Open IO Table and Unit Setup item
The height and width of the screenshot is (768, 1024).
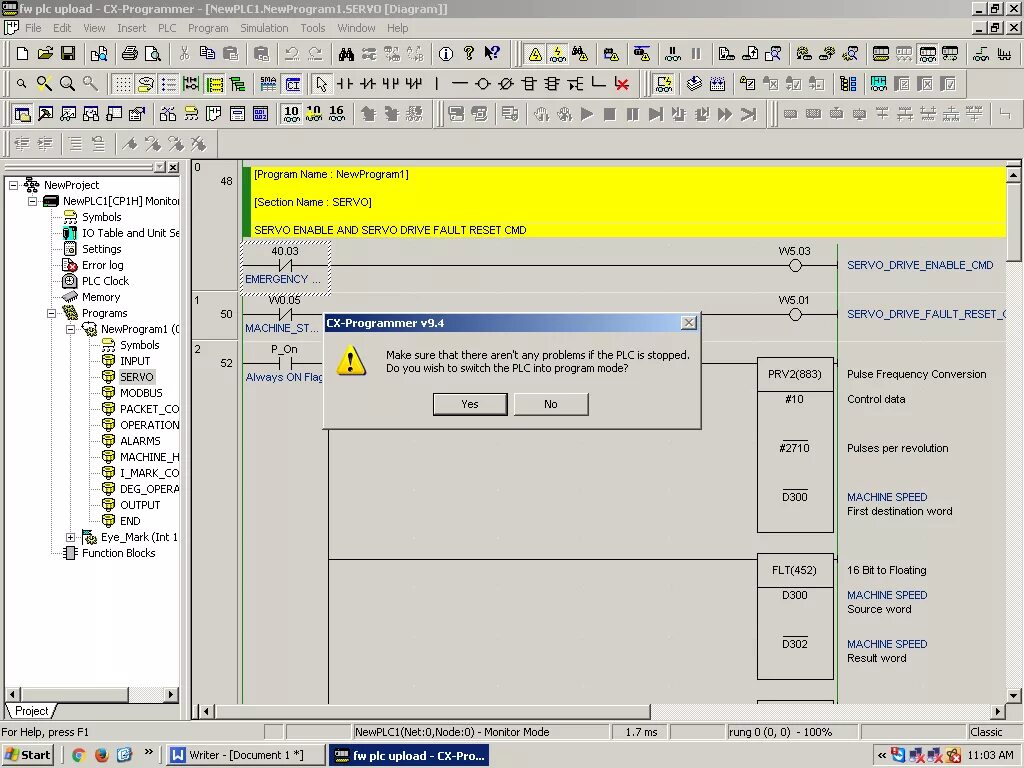[130, 233]
